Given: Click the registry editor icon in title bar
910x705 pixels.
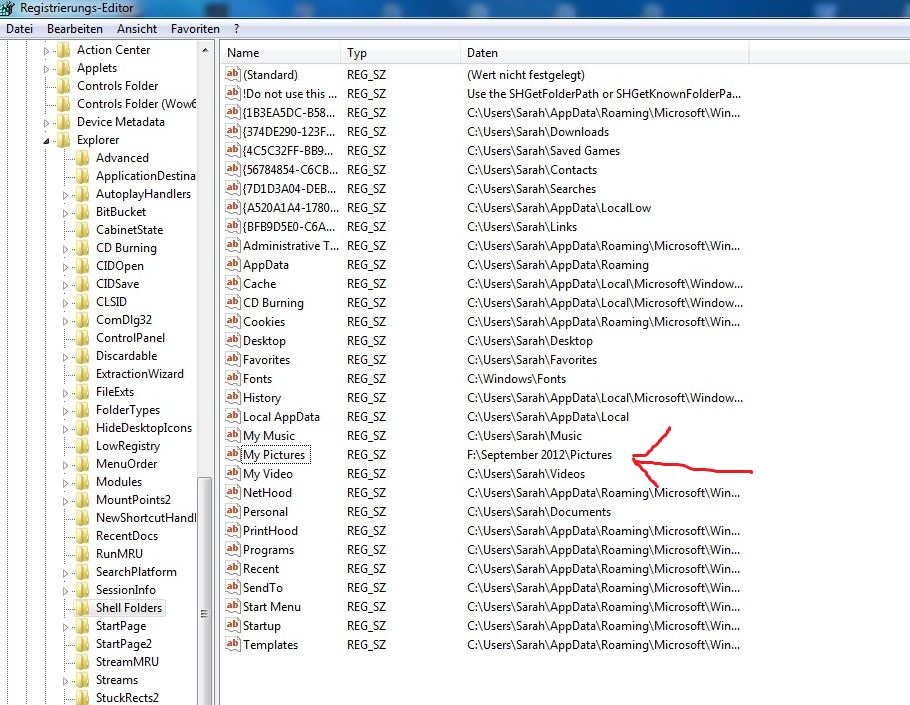Looking at the screenshot, I should (9, 9).
